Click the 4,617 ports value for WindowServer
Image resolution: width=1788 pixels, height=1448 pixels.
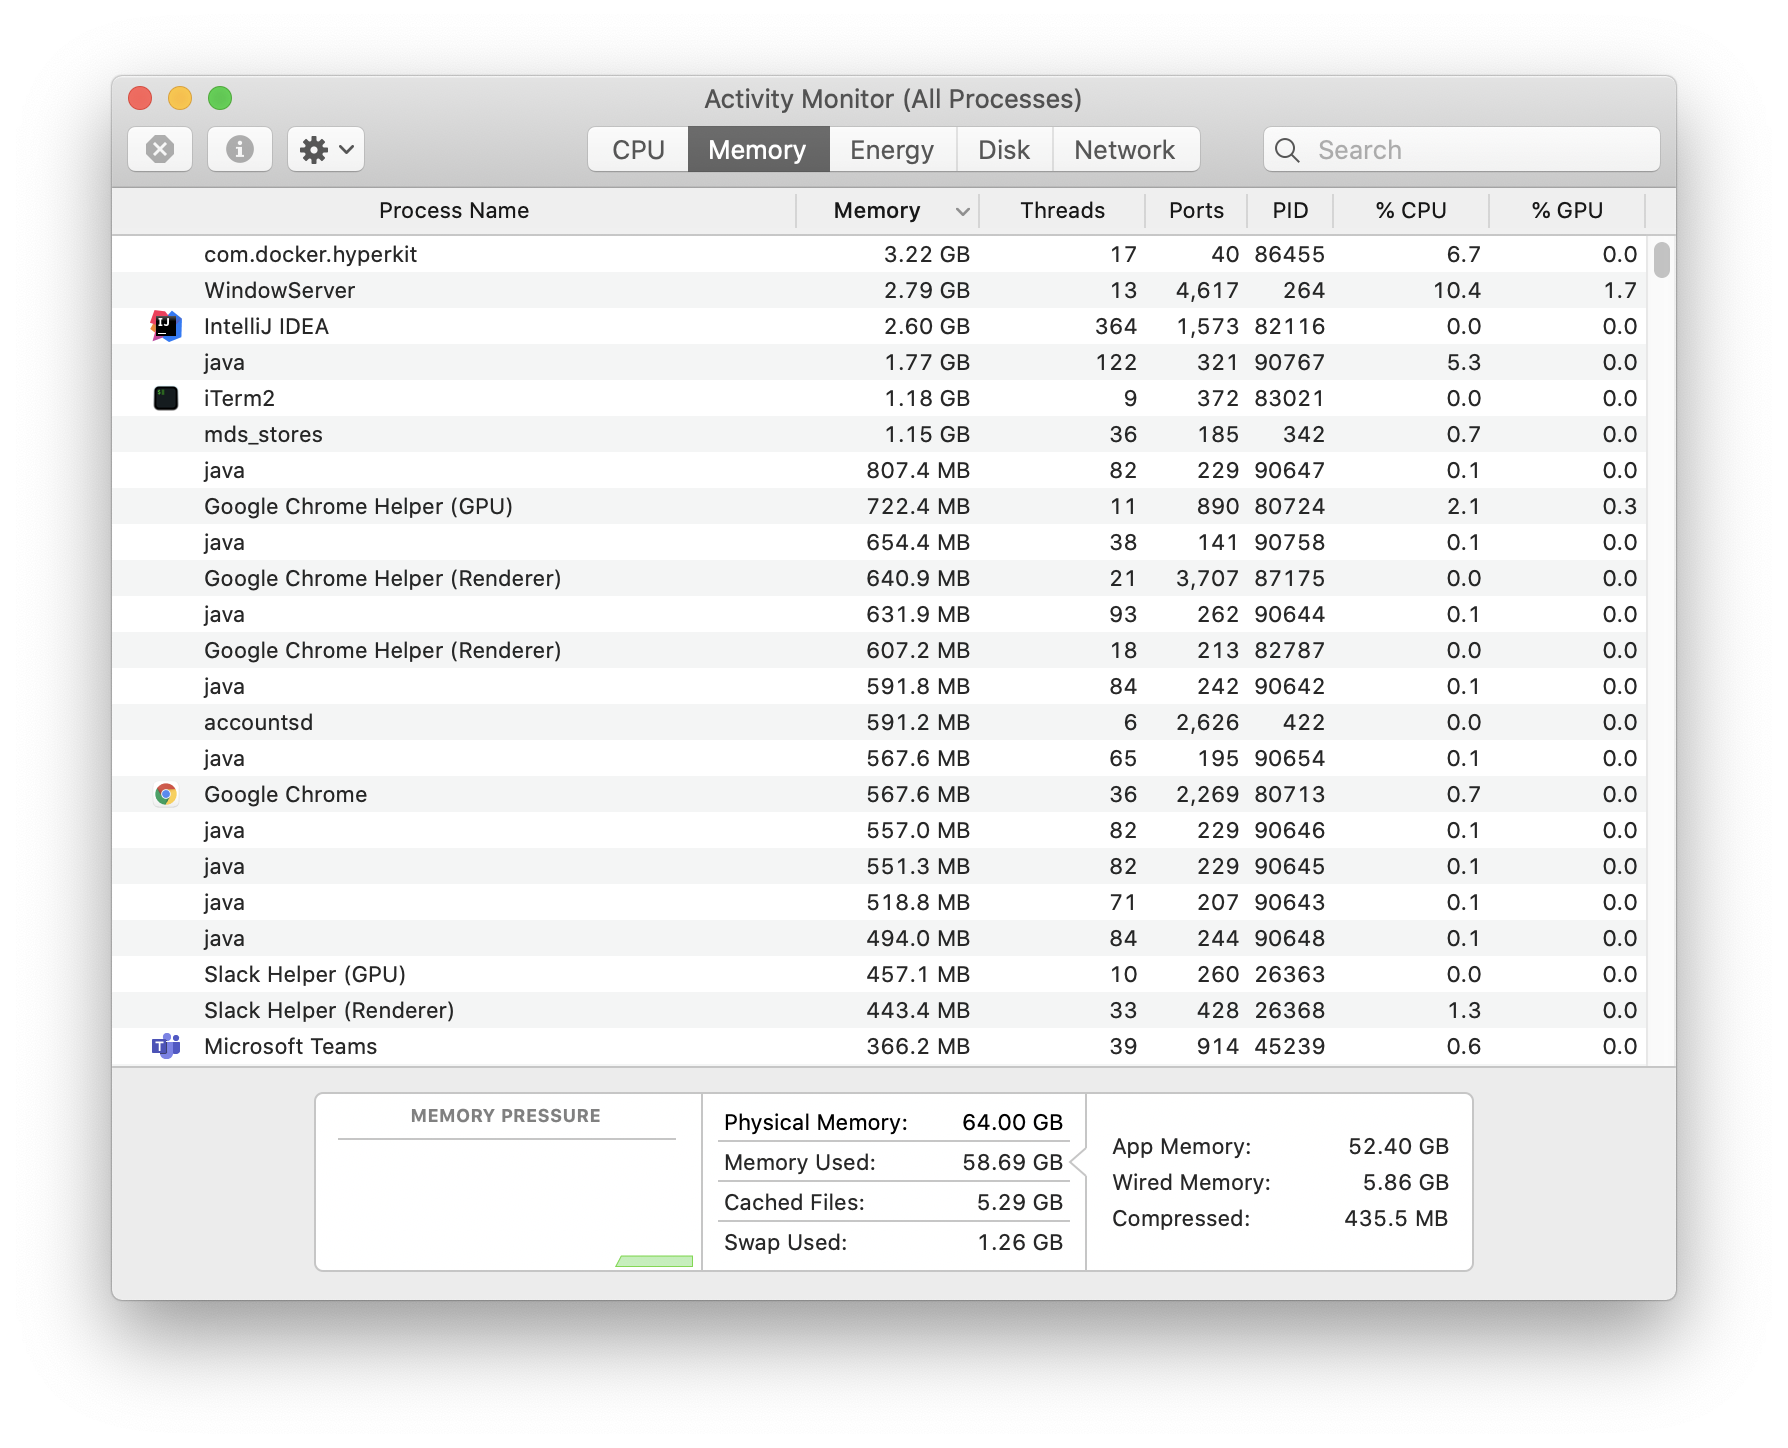[1207, 290]
